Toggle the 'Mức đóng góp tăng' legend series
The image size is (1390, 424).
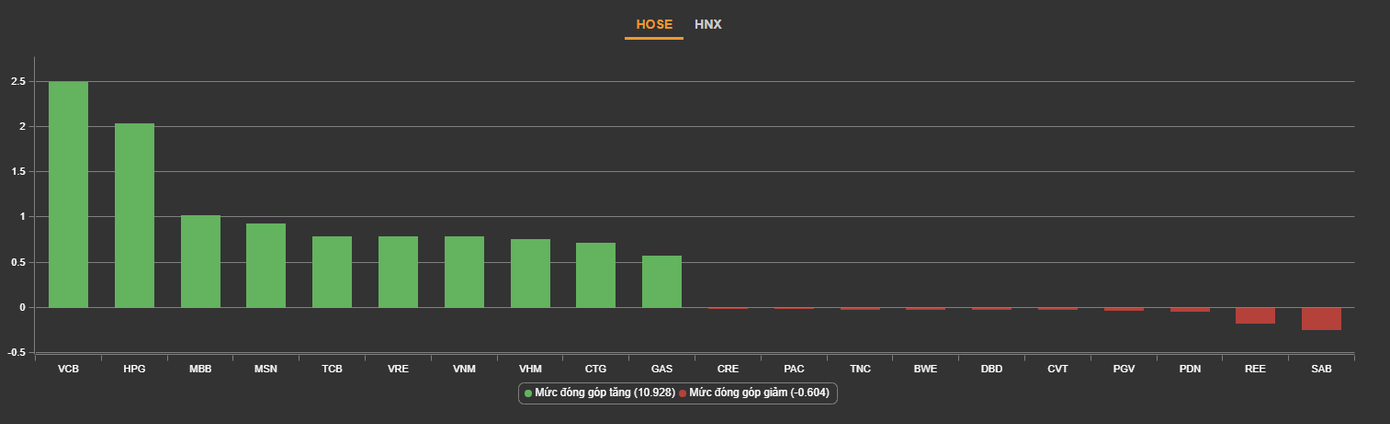(x=598, y=393)
